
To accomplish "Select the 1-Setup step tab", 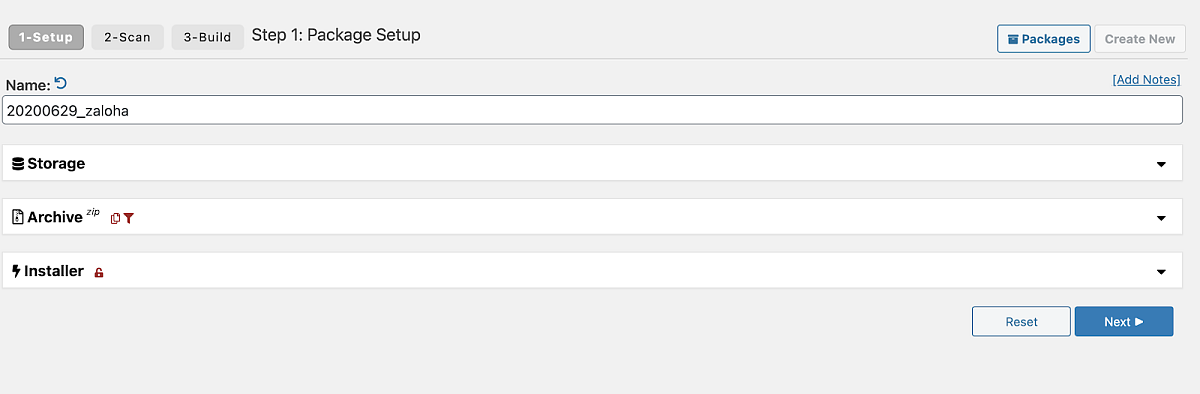I will 46,37.
